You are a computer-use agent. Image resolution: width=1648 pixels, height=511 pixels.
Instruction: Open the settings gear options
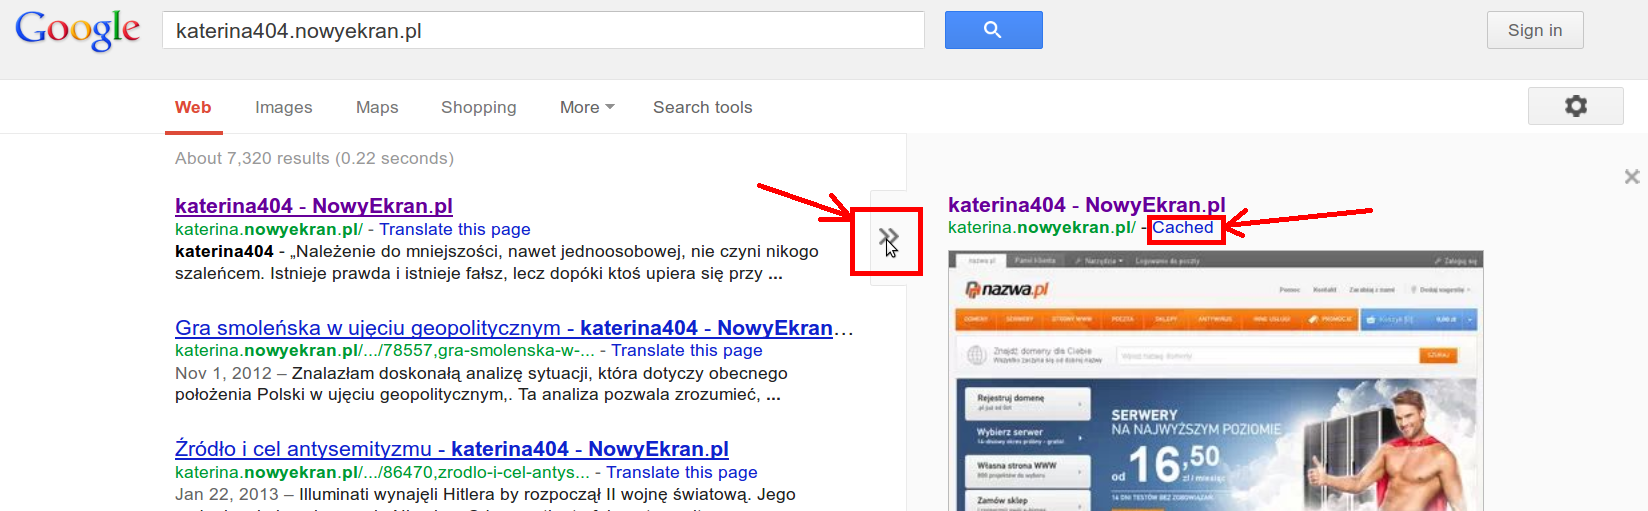[1575, 106]
